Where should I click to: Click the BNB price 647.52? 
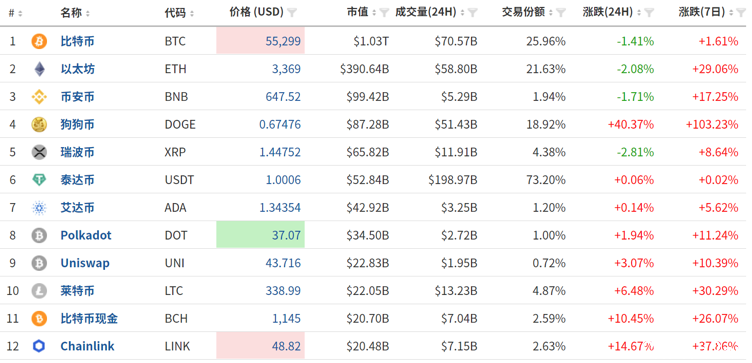[283, 97]
